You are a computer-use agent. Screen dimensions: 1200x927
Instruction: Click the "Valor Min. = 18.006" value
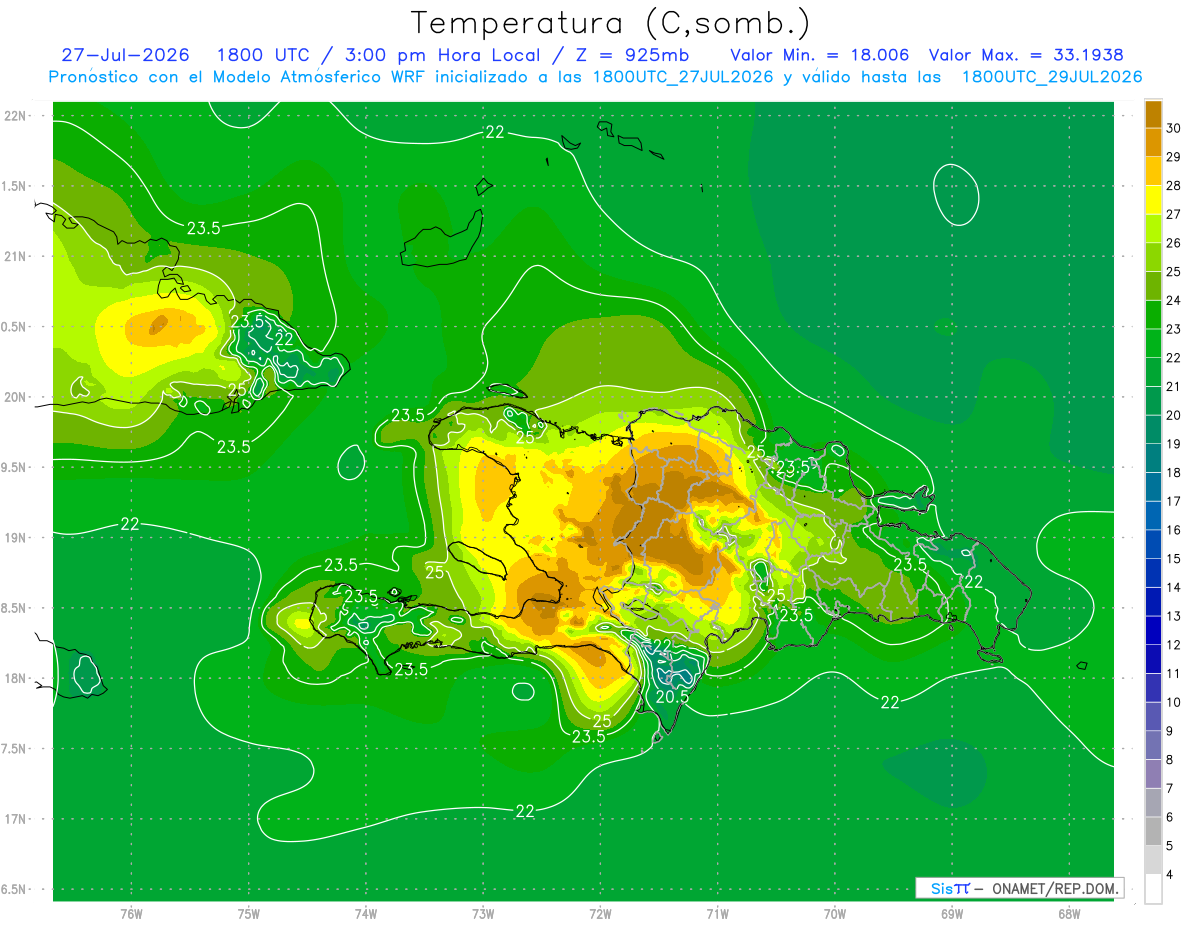click(x=820, y=56)
